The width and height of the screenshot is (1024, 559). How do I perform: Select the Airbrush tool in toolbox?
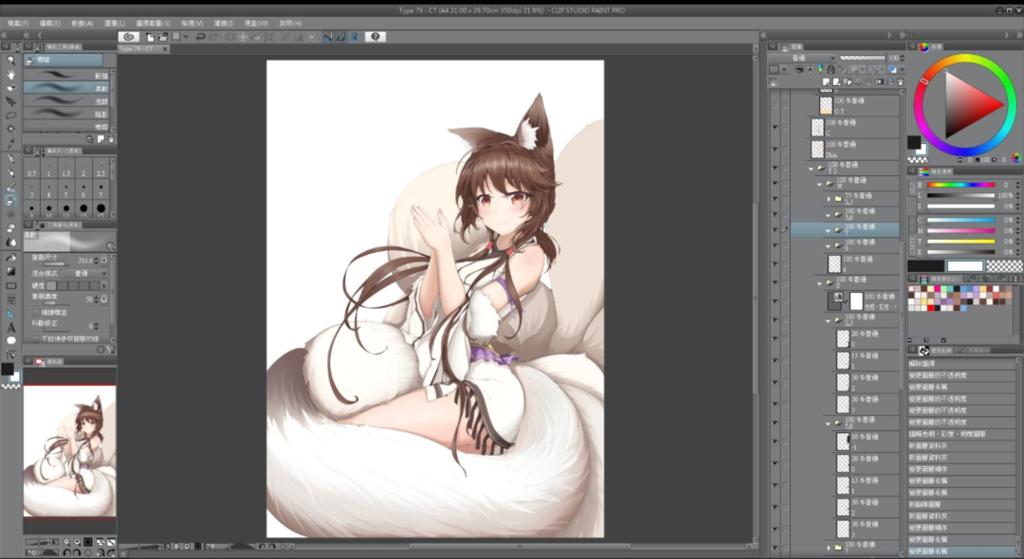tap(10, 201)
